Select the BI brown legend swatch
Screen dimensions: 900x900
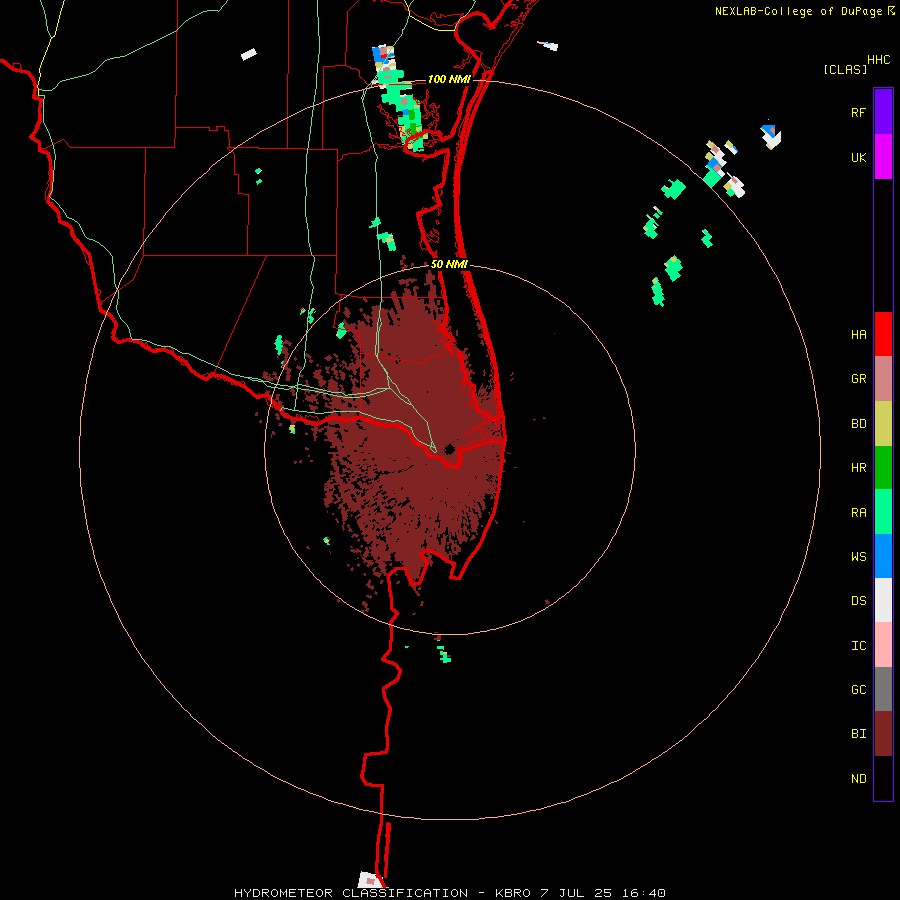click(x=883, y=734)
